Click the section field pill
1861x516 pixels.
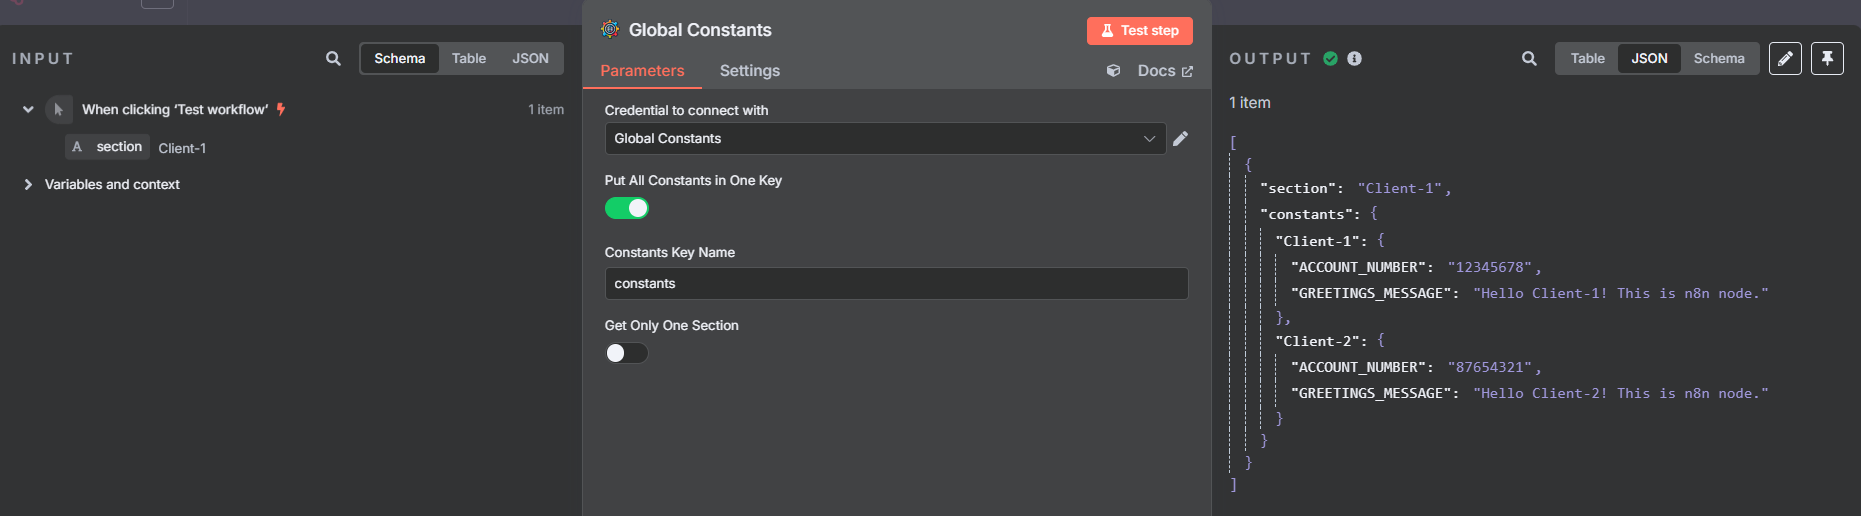pos(108,147)
